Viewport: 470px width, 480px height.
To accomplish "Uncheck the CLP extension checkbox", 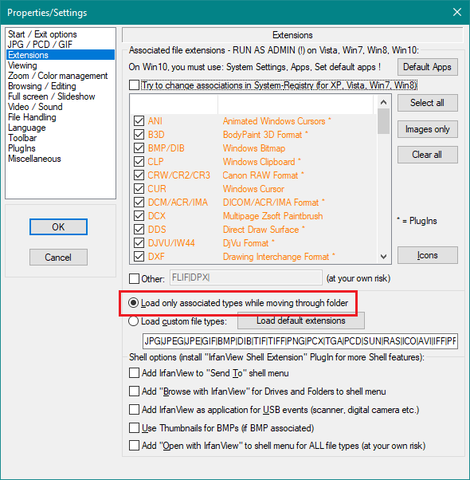I will (139, 162).
